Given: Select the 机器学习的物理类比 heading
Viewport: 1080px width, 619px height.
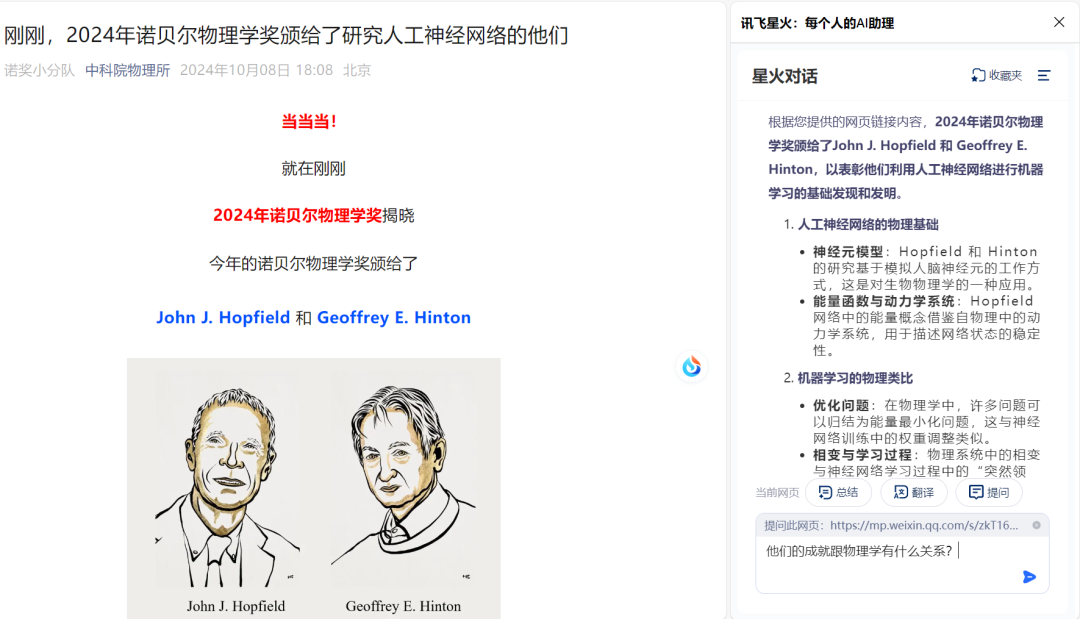Looking at the screenshot, I should pyautogui.click(x=855, y=378).
